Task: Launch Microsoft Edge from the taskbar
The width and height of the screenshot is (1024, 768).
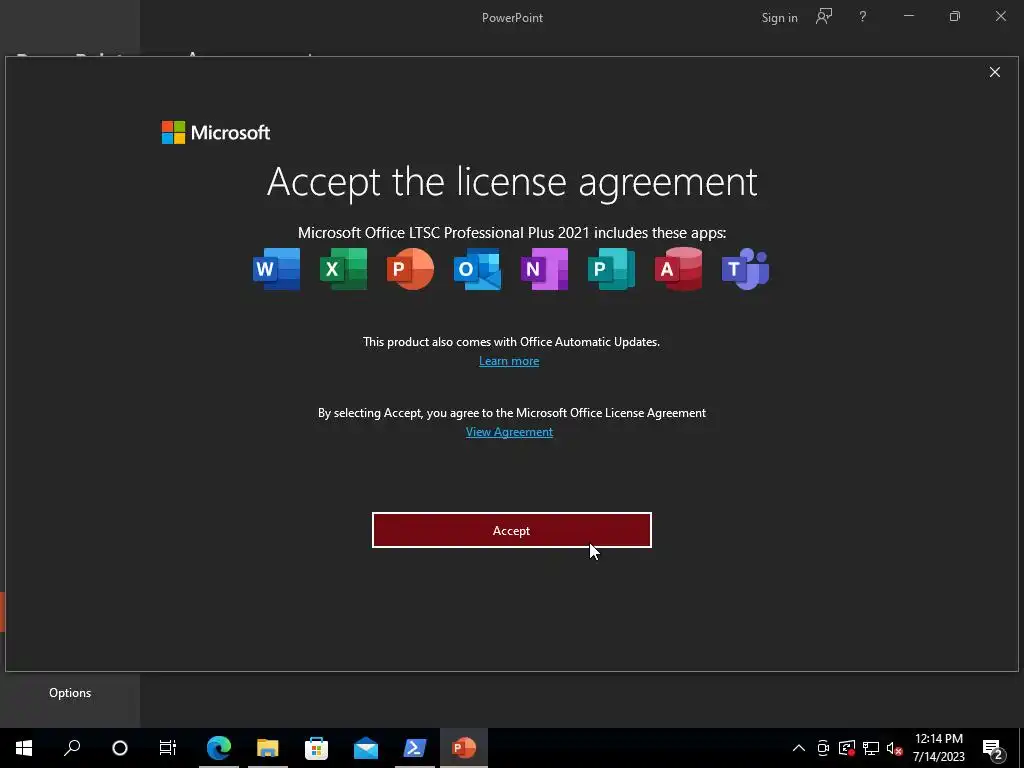Action: [219, 748]
